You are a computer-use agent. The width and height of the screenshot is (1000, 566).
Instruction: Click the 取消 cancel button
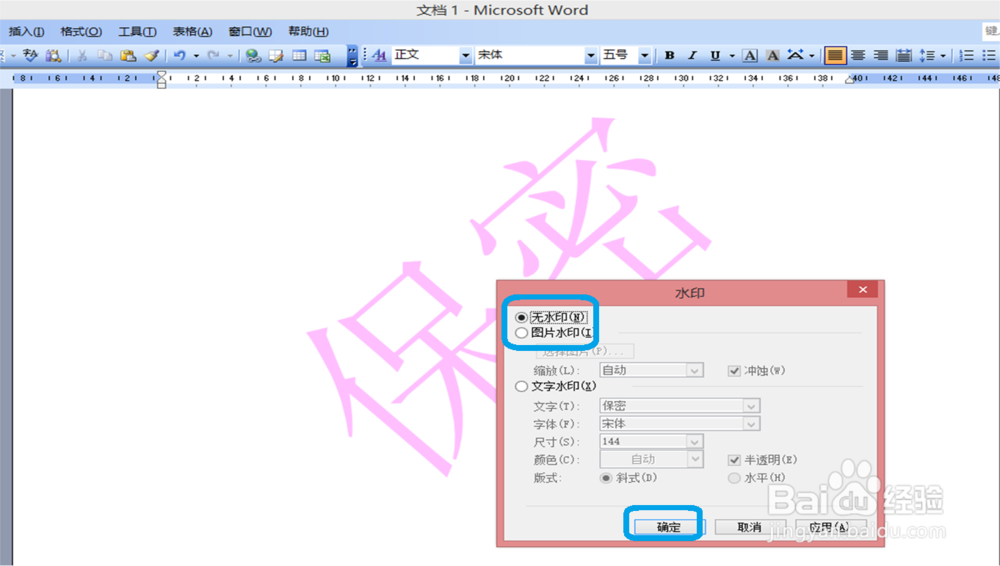coord(749,527)
